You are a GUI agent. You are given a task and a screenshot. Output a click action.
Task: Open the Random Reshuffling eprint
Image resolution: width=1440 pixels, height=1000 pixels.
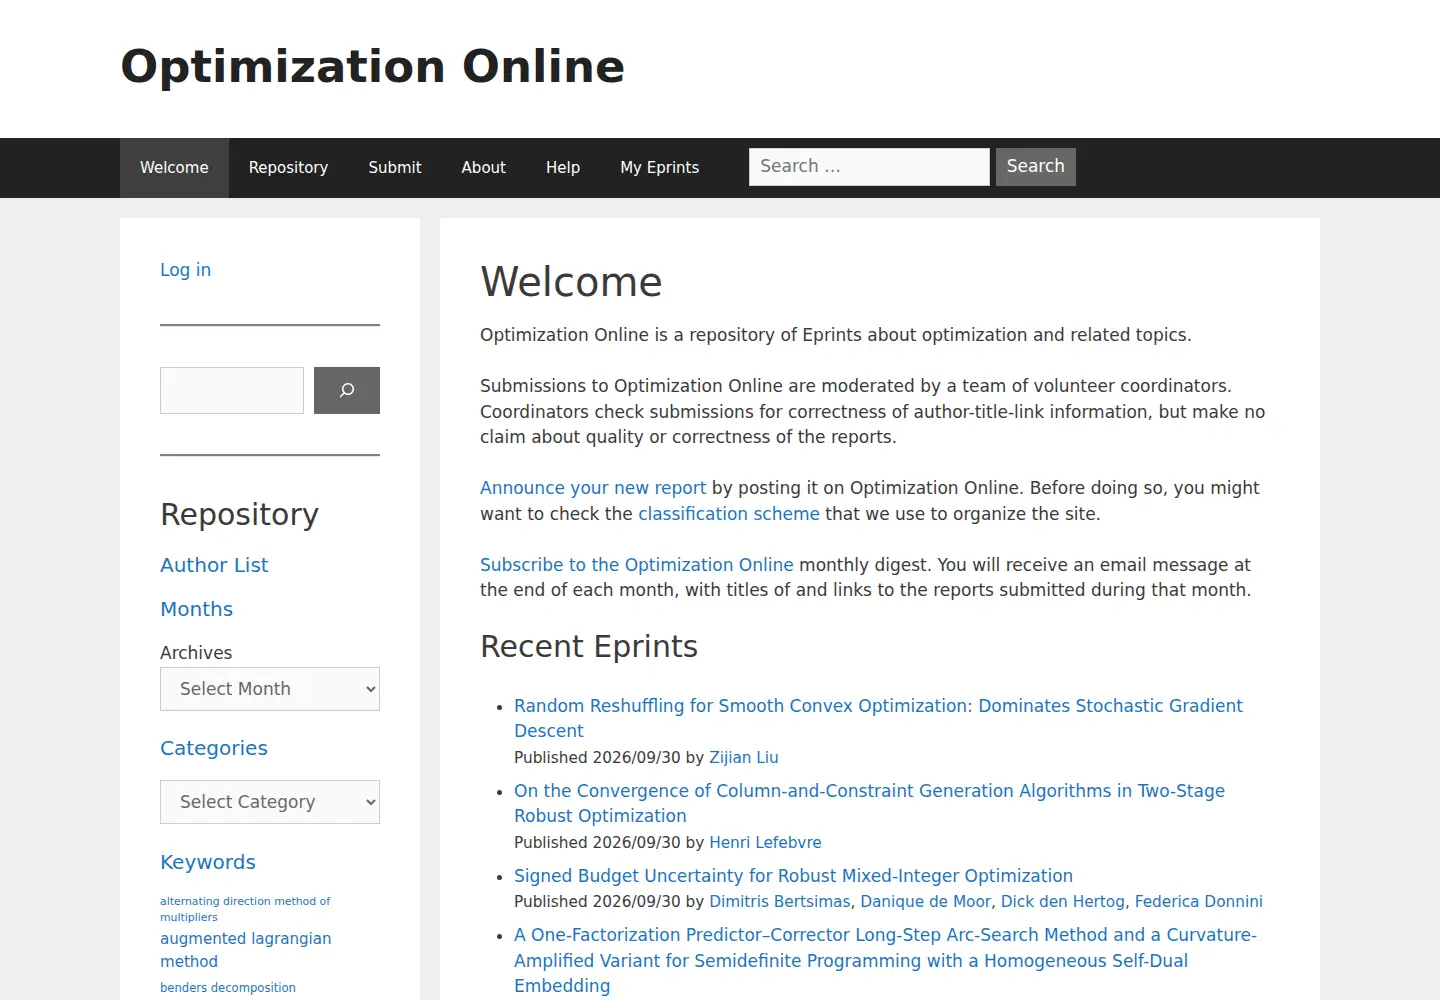(x=878, y=718)
